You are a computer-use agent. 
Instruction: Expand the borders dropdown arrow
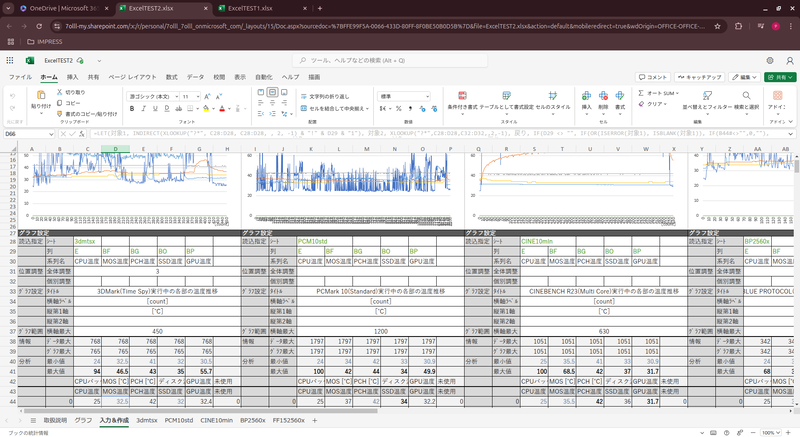(x=197, y=109)
